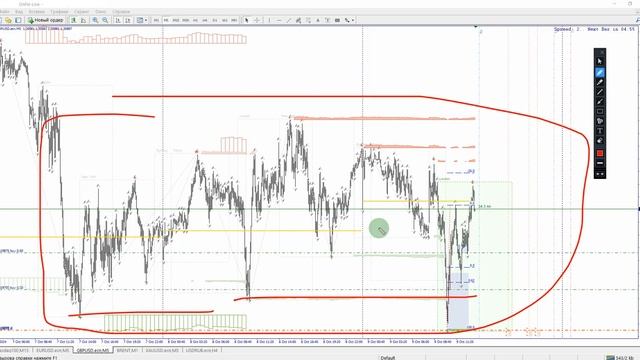Close the dark annotation panel

(602, 52)
